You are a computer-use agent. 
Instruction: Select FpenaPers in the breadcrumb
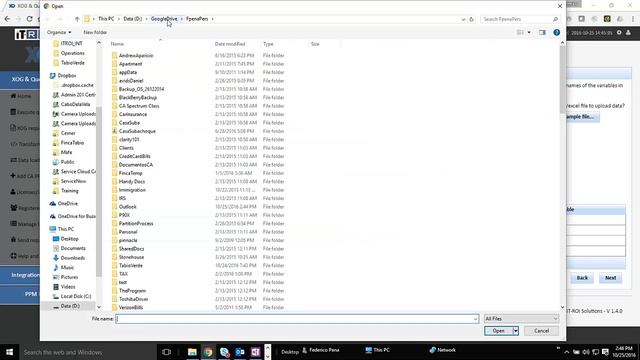pyautogui.click(x=197, y=19)
